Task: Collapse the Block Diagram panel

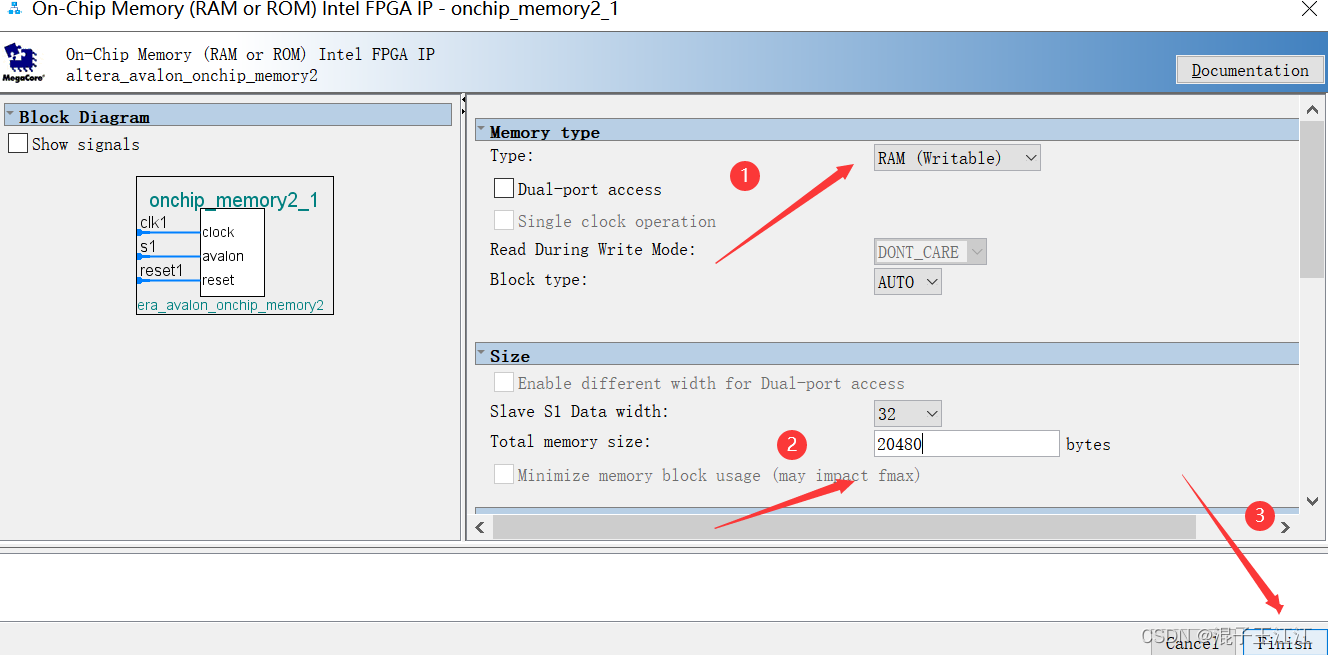Action: (x=10, y=115)
